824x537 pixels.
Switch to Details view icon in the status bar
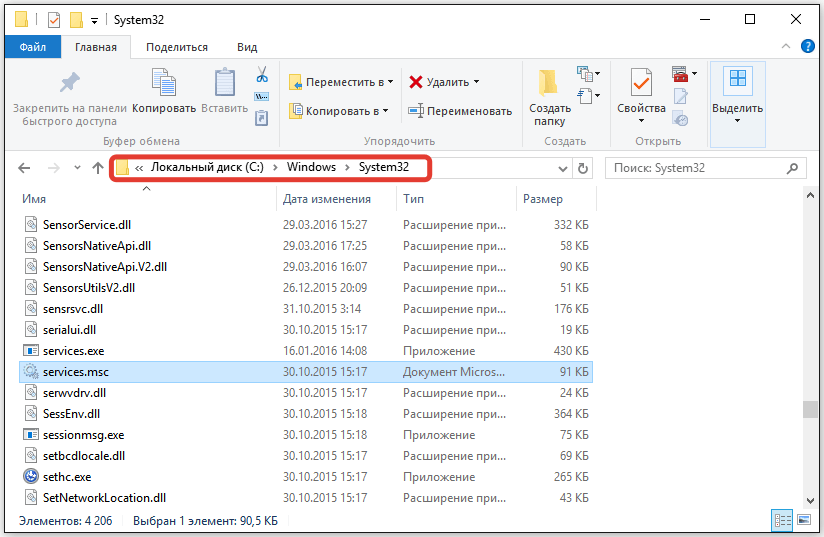click(782, 521)
